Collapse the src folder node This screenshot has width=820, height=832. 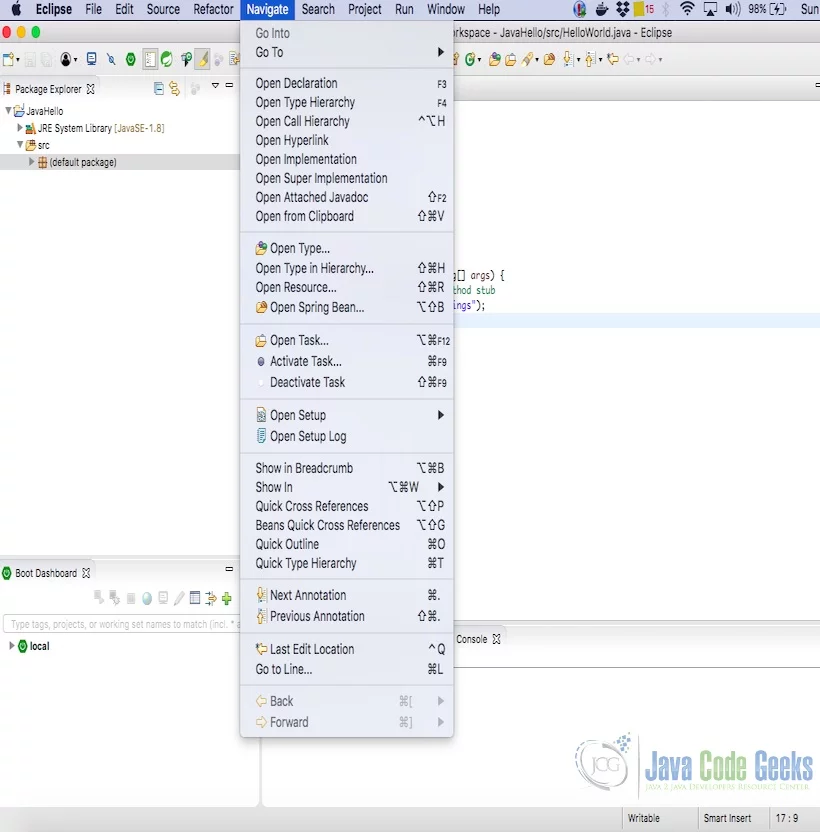(x=20, y=144)
